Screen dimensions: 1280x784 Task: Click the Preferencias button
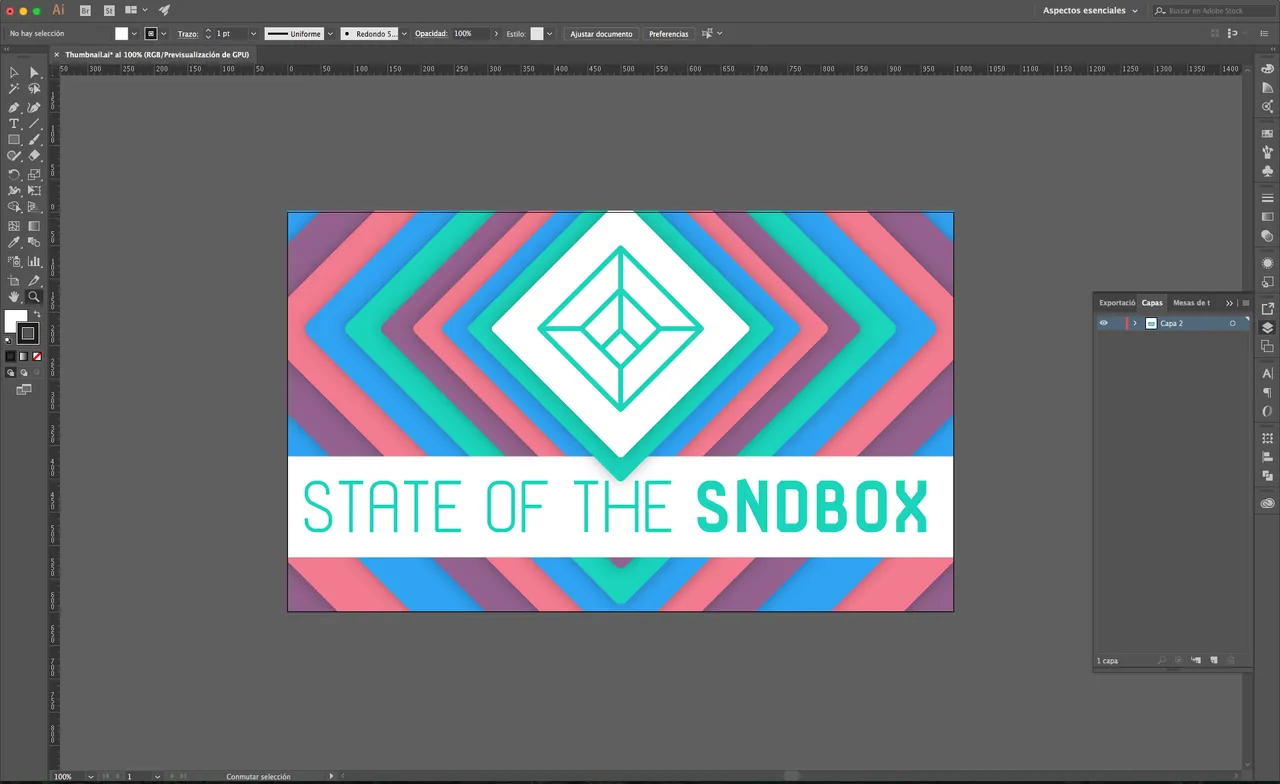click(x=668, y=34)
